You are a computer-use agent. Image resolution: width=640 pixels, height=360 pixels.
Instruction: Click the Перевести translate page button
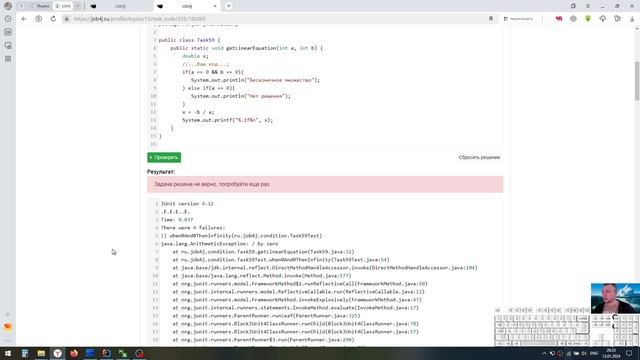pos(518,19)
